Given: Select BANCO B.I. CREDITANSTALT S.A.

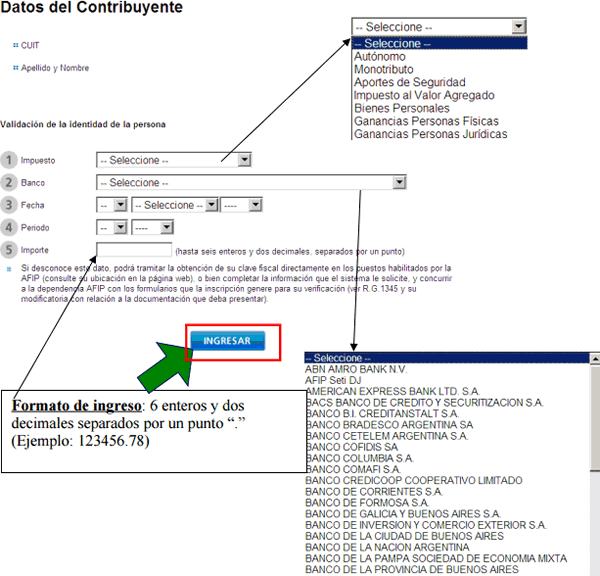Looking at the screenshot, I should 382,414.
